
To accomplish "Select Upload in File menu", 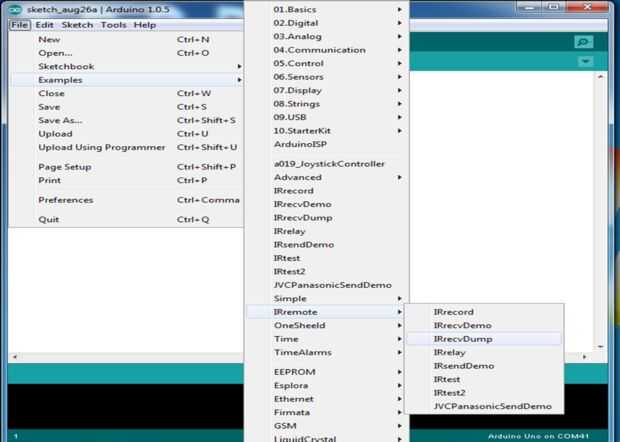I will point(127,134).
